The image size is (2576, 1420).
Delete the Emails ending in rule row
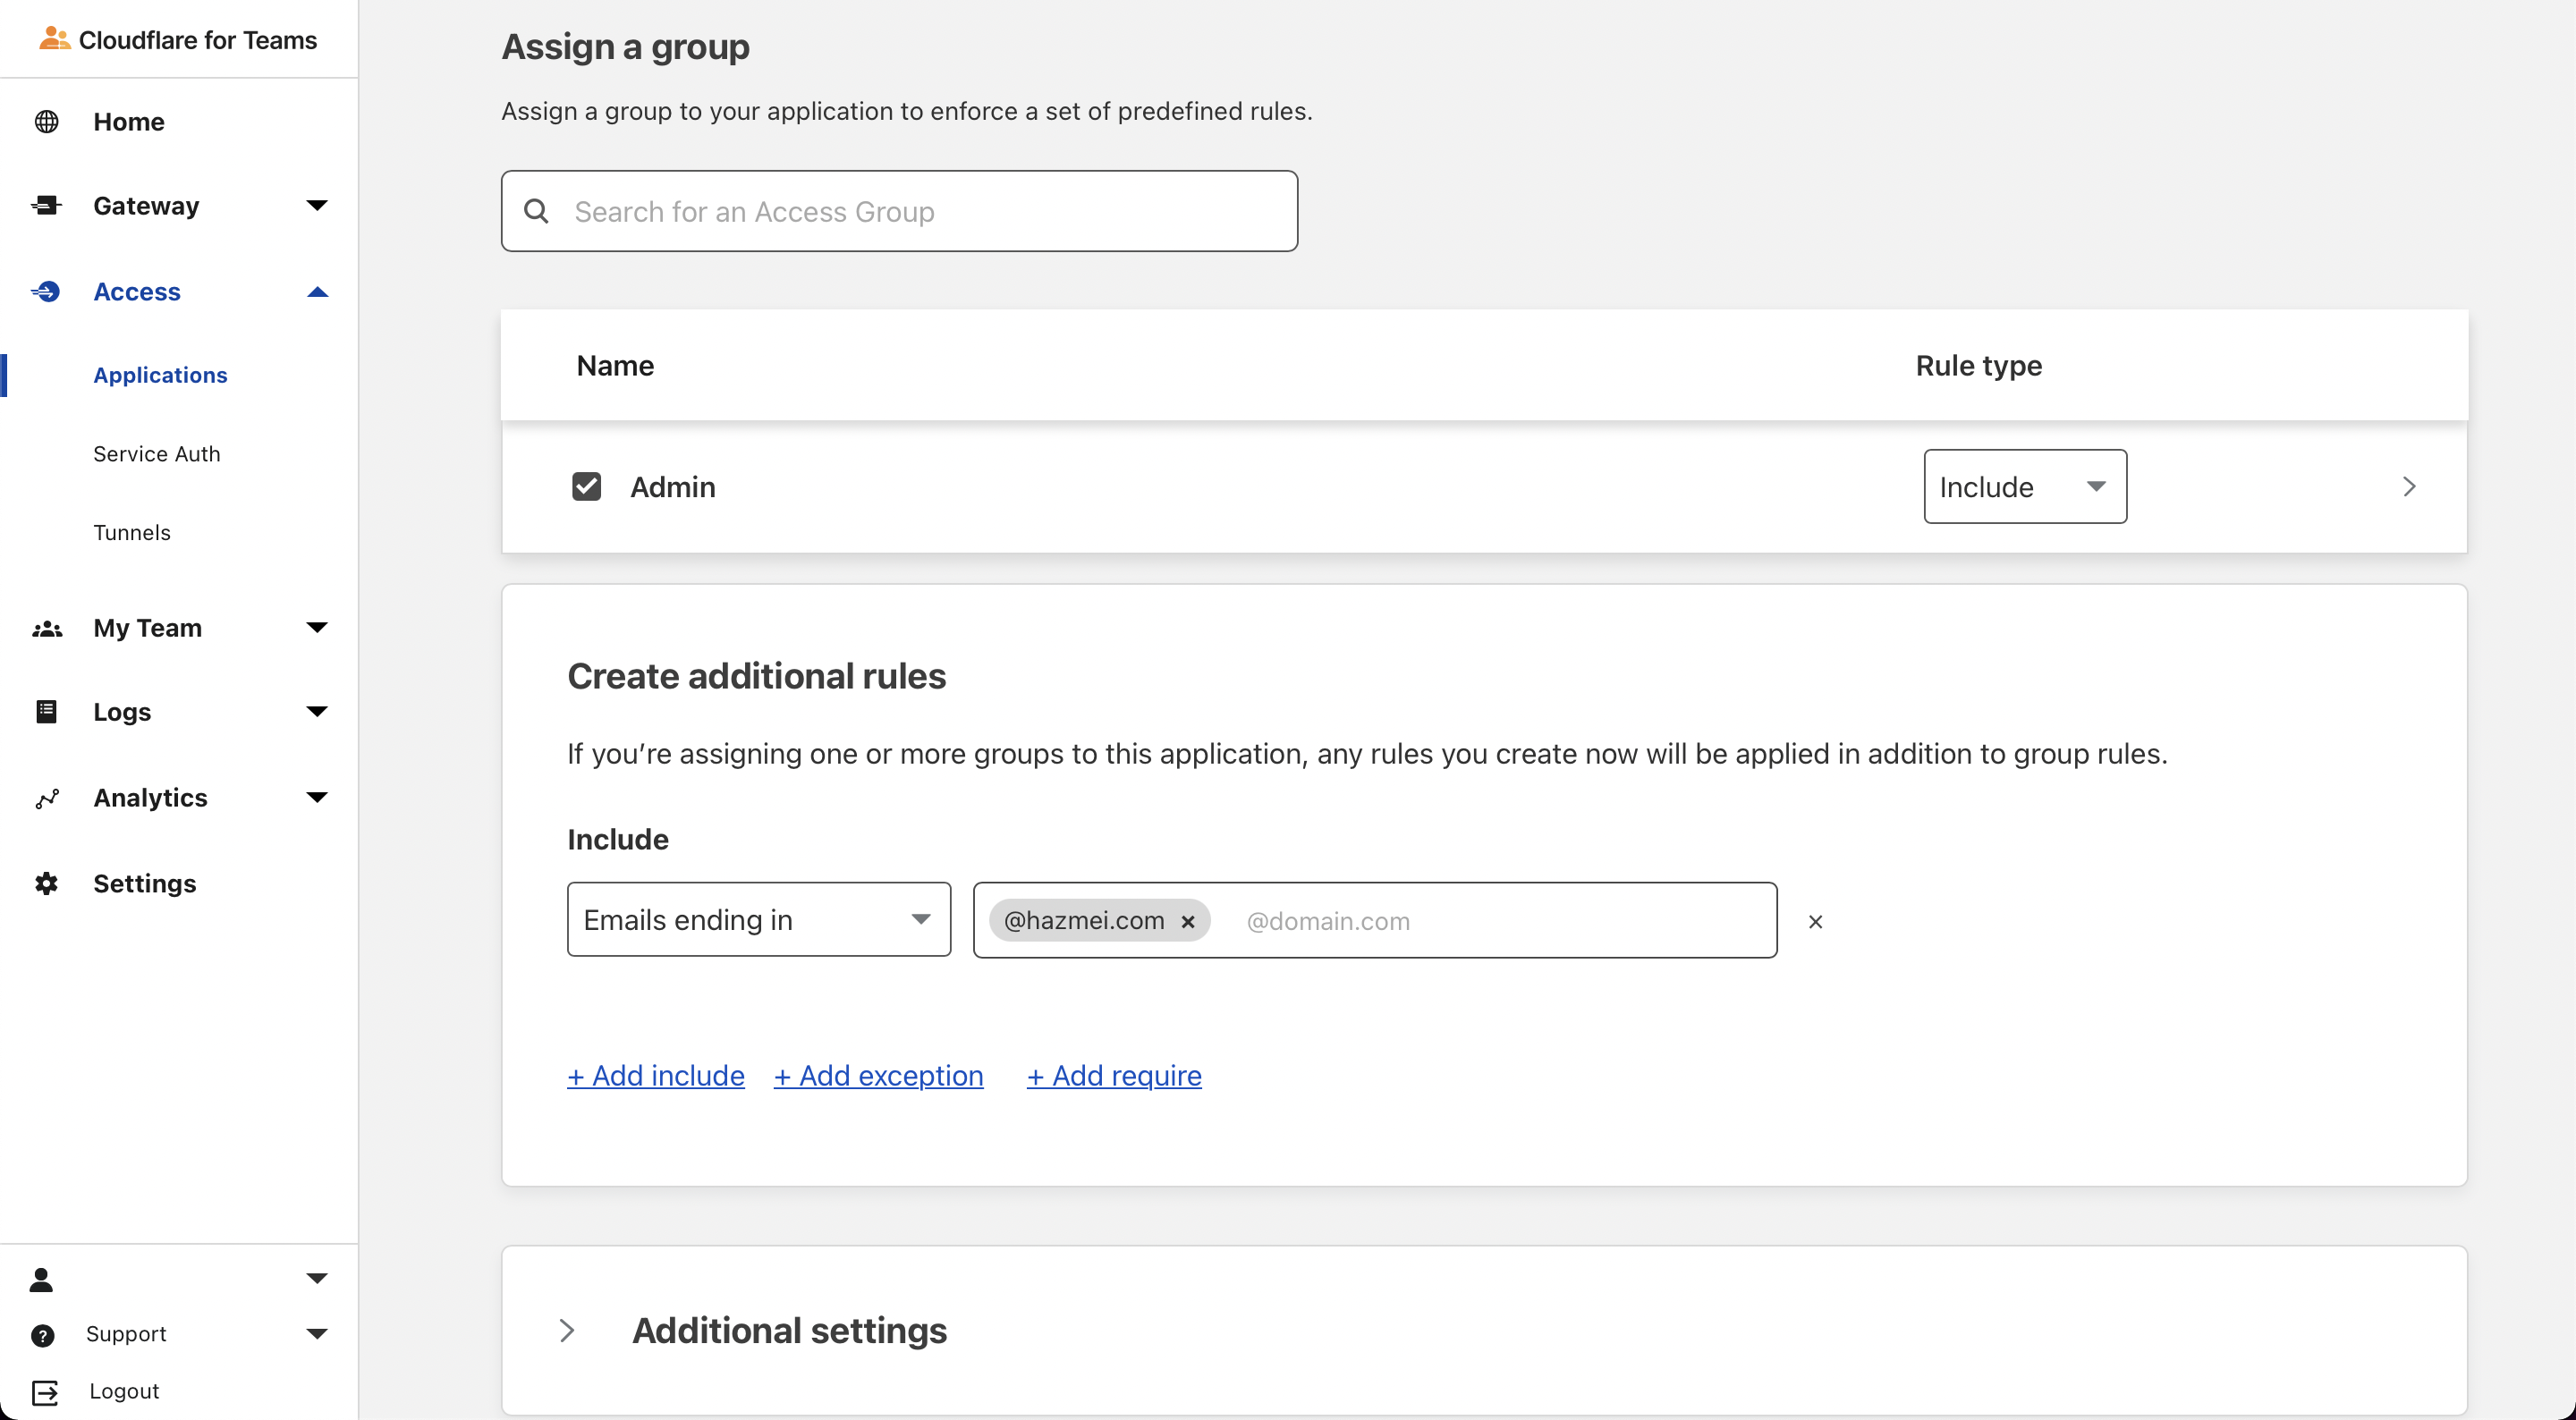[x=1815, y=922]
